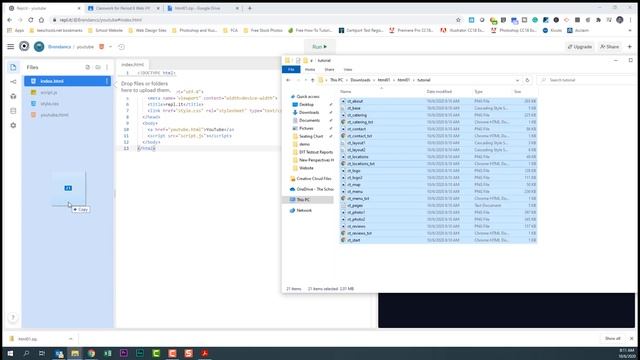
Task: Select Creative Cloud Files in navigation pane
Action: [x=313, y=179]
